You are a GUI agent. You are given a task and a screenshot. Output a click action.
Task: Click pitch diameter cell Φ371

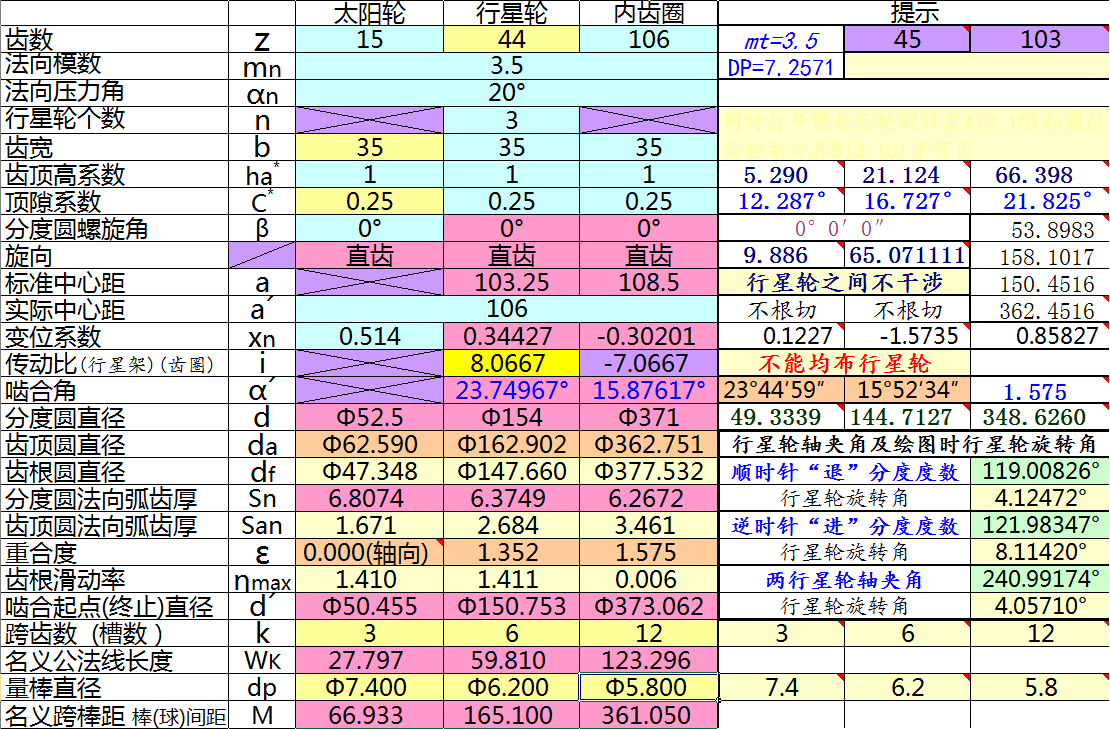(648, 417)
